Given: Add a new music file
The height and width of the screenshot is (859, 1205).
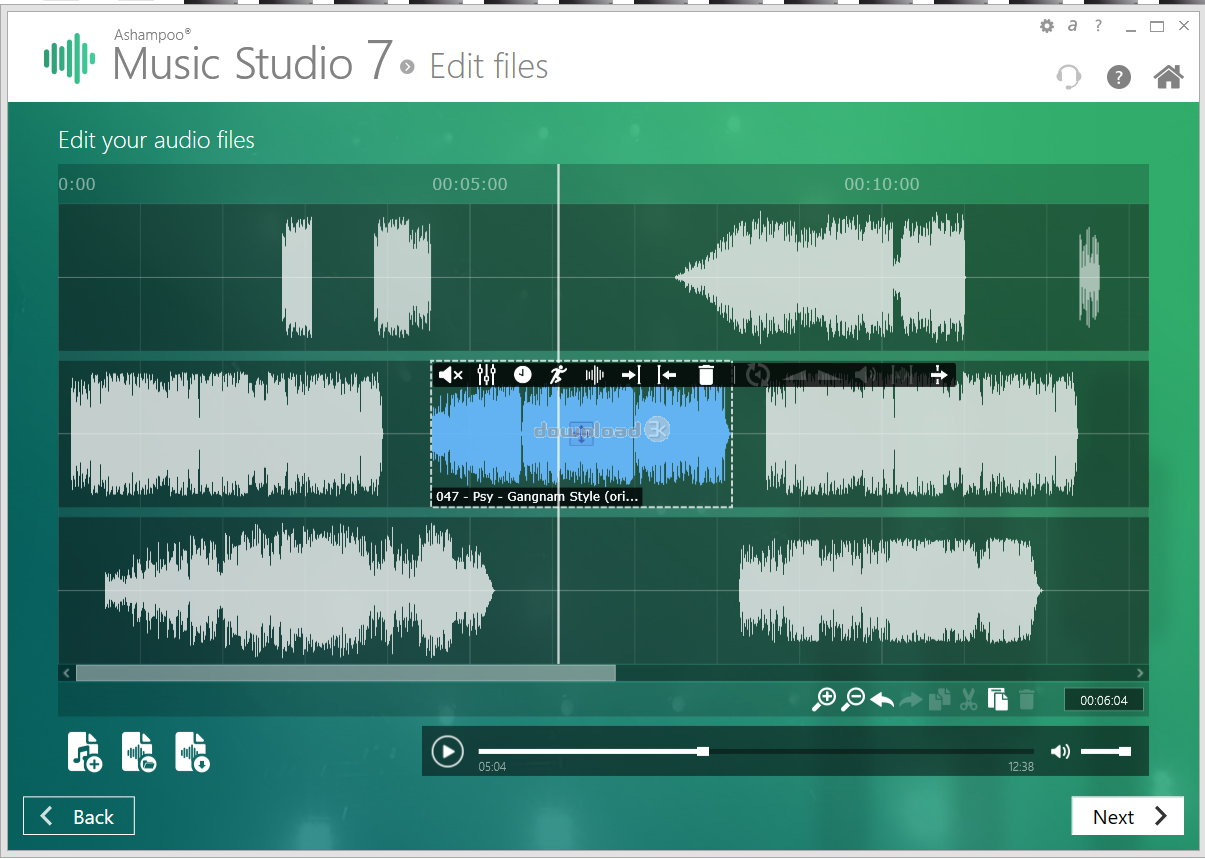Looking at the screenshot, I should pos(85,752).
